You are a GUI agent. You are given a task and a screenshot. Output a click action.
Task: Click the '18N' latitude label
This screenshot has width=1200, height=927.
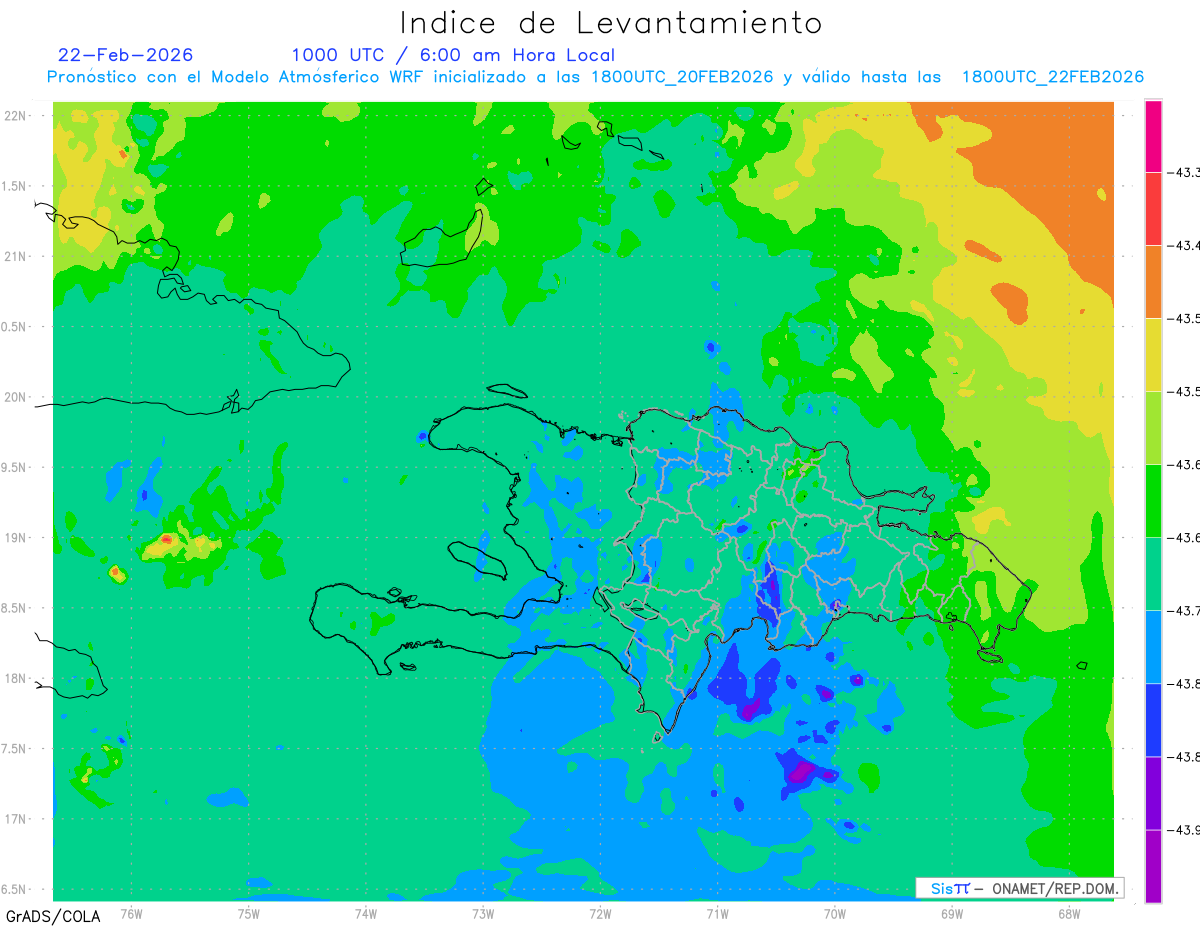click(x=17, y=679)
